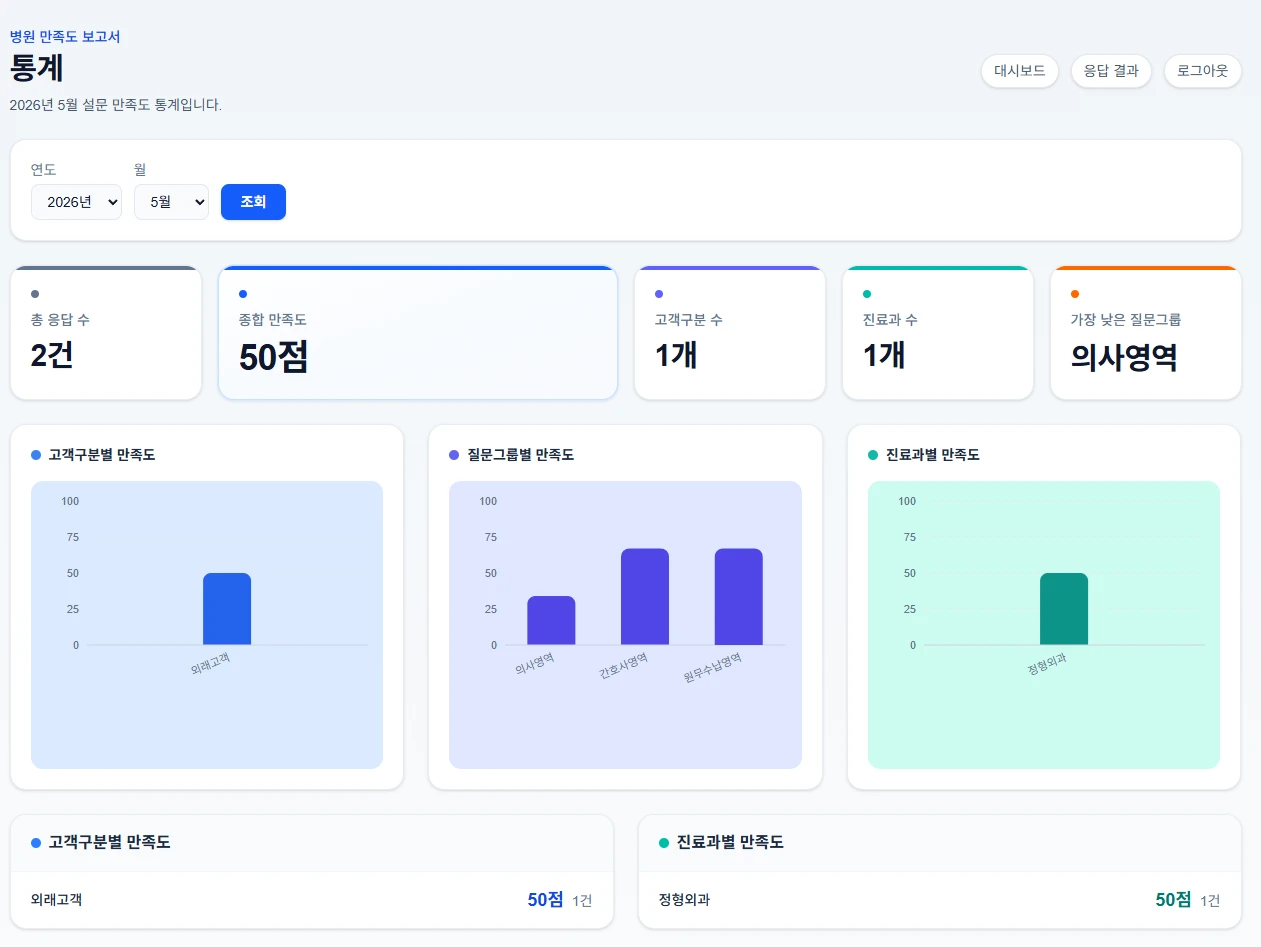
Task: Click the 진료과별 만족도 chart title
Action: (933, 455)
